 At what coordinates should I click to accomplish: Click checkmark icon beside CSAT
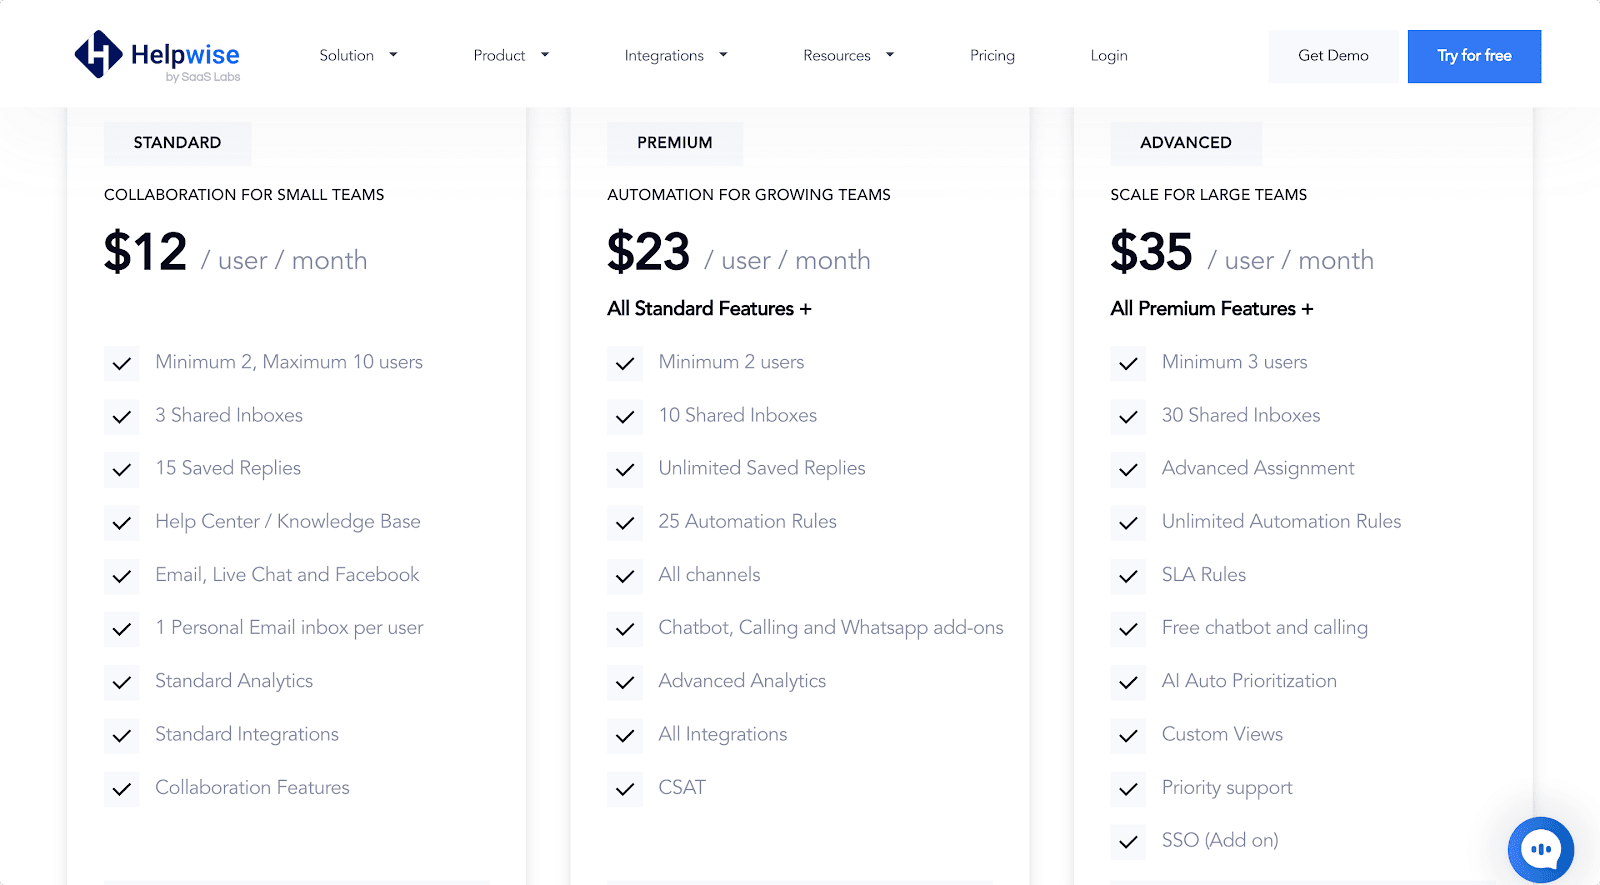click(x=625, y=789)
